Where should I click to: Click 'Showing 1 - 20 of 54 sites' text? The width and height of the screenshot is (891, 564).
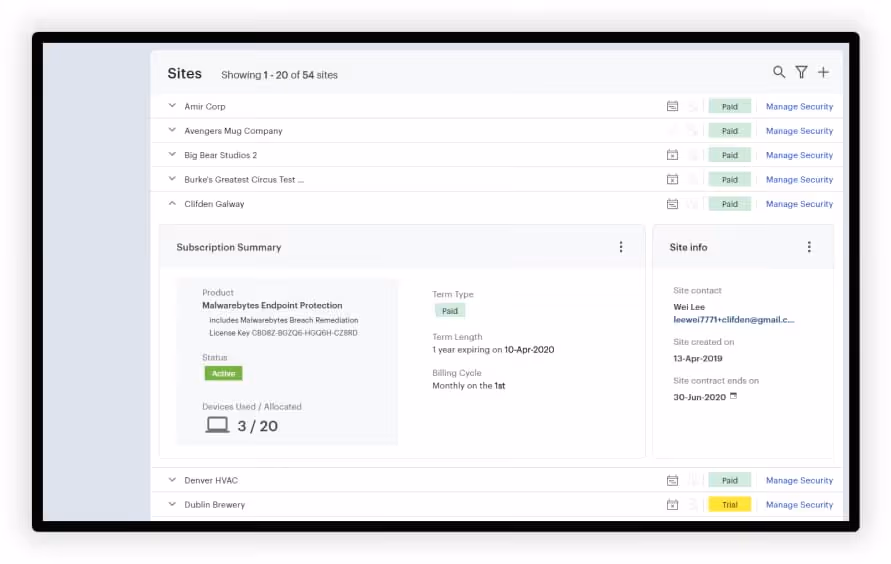(279, 75)
